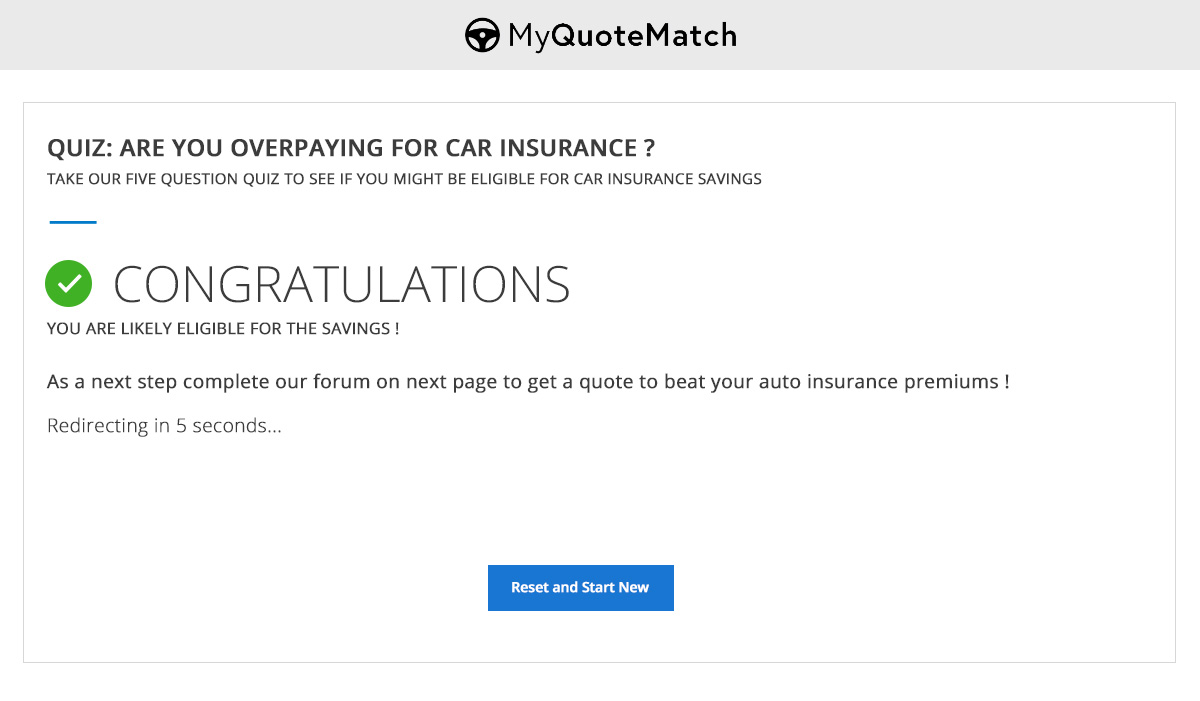Click the Reset and Start New button
The width and height of the screenshot is (1200, 701).
point(581,588)
